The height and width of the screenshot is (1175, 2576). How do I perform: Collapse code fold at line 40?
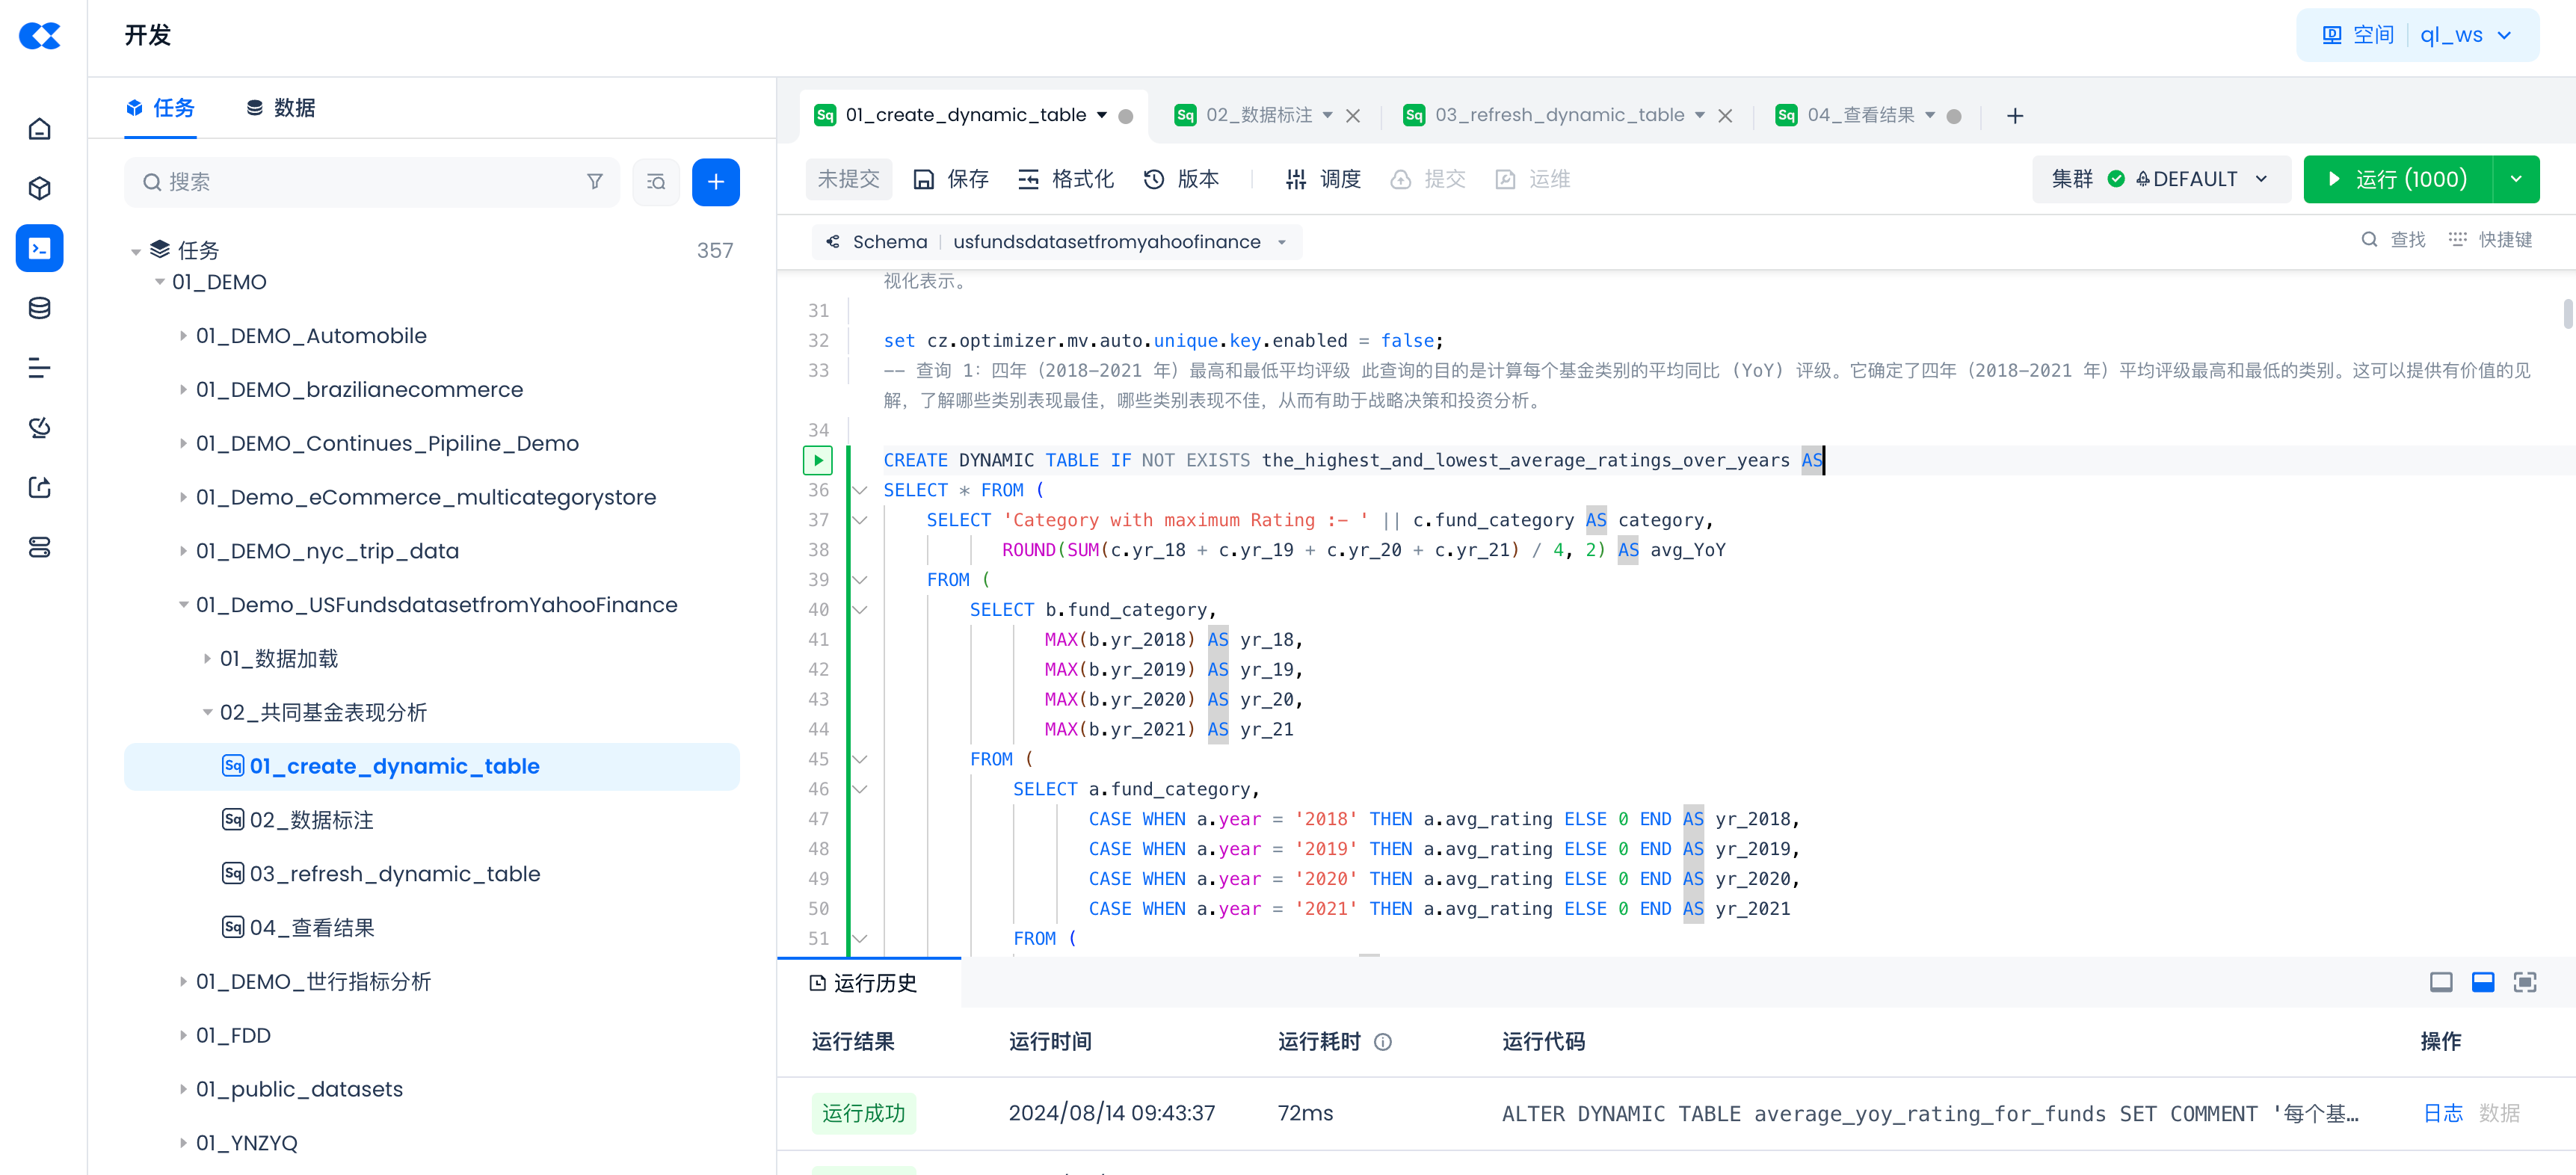pos(860,609)
